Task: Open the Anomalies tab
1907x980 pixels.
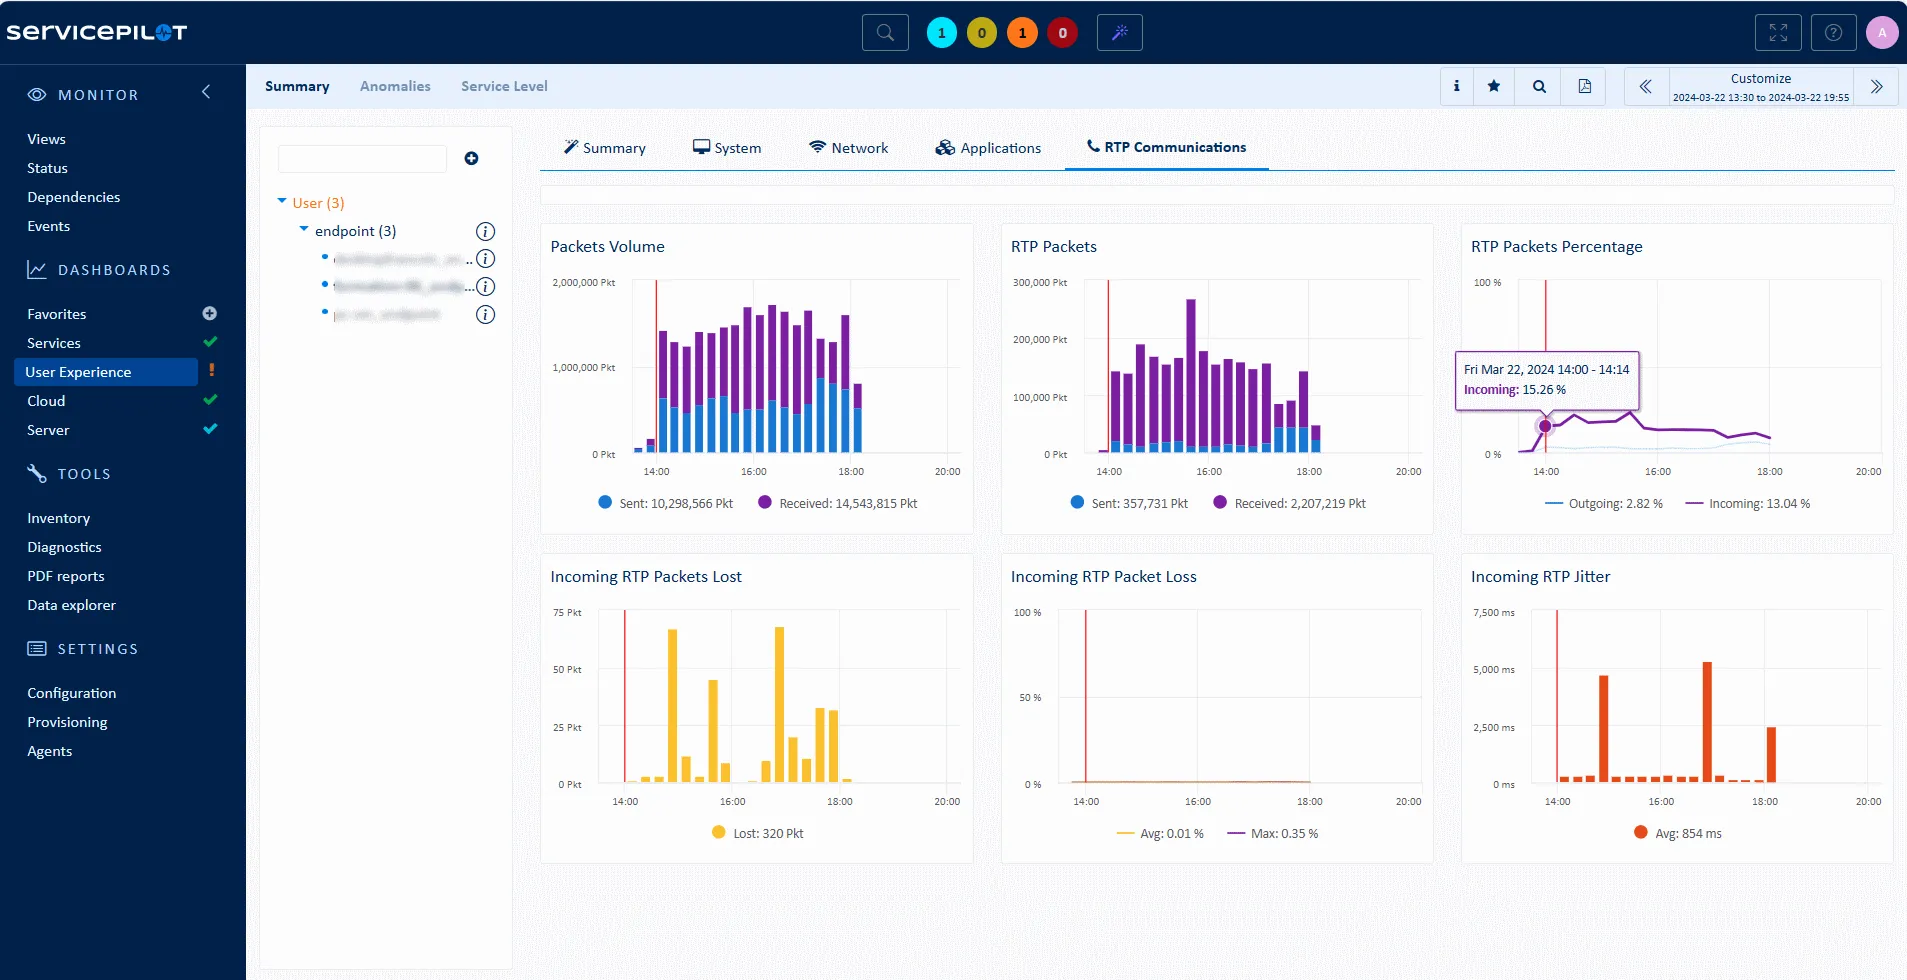Action: click(395, 87)
